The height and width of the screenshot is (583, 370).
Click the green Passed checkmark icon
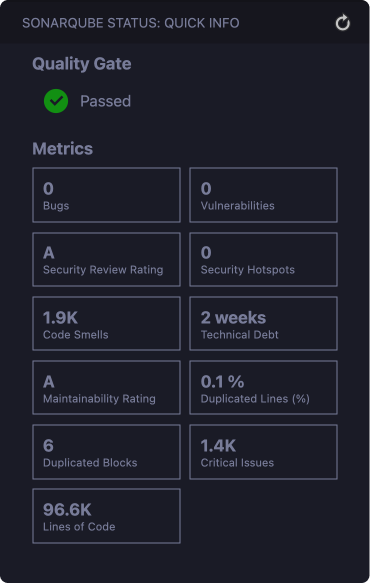56,101
